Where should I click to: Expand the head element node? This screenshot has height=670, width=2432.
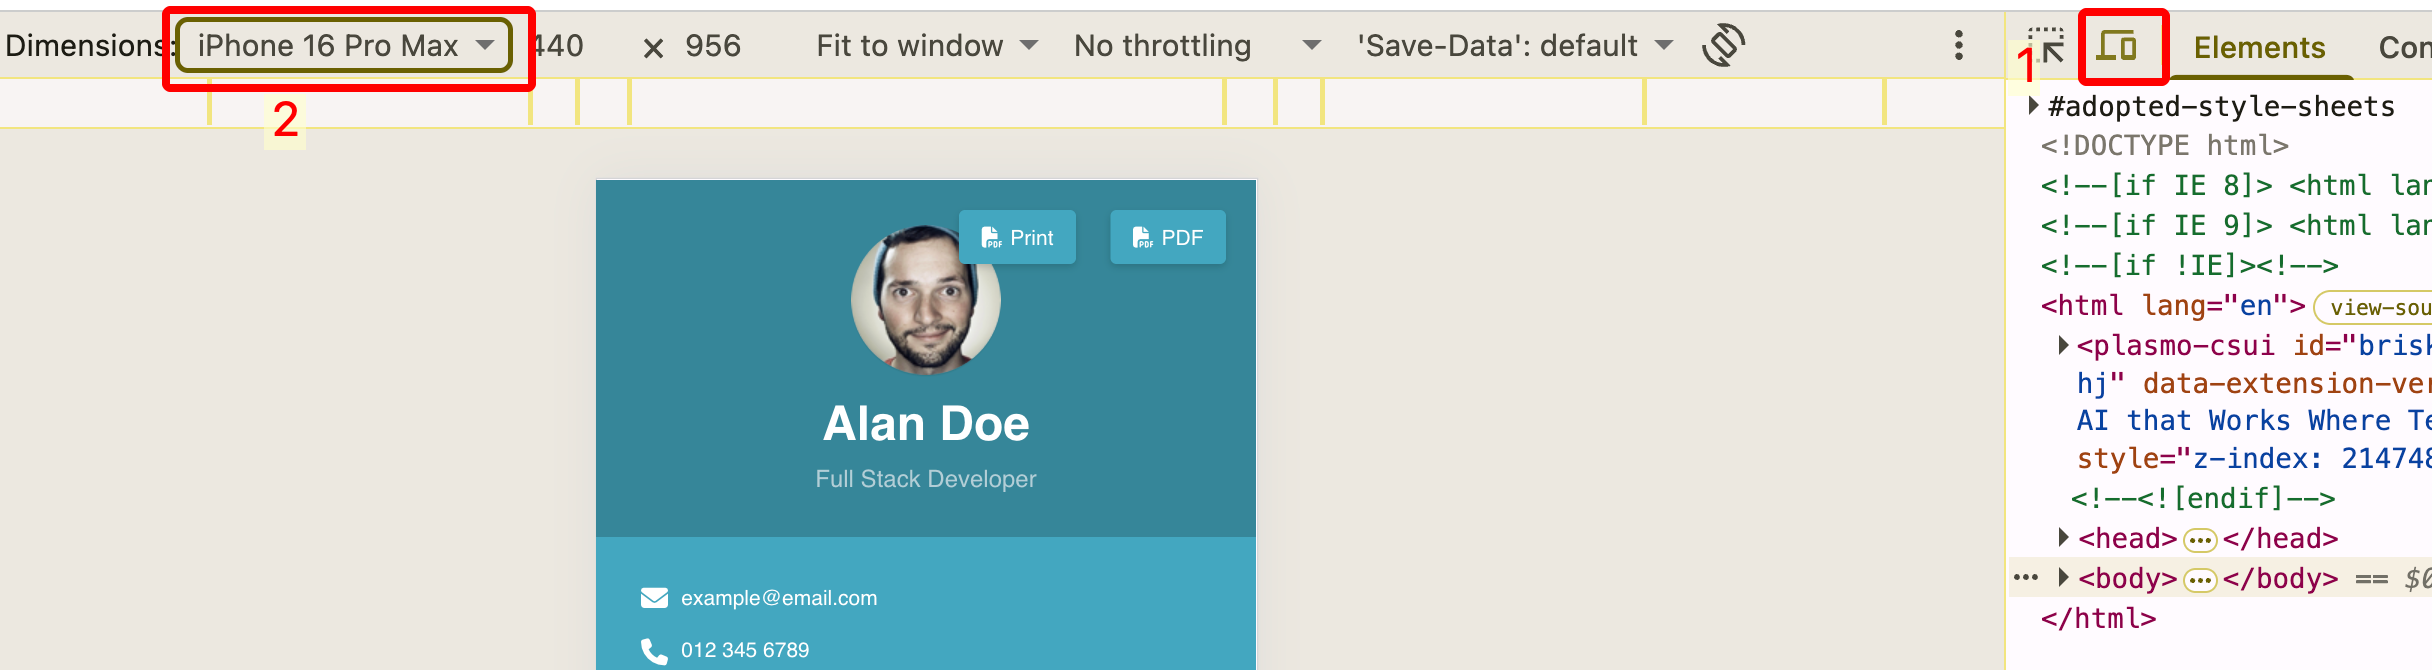pos(2063,538)
